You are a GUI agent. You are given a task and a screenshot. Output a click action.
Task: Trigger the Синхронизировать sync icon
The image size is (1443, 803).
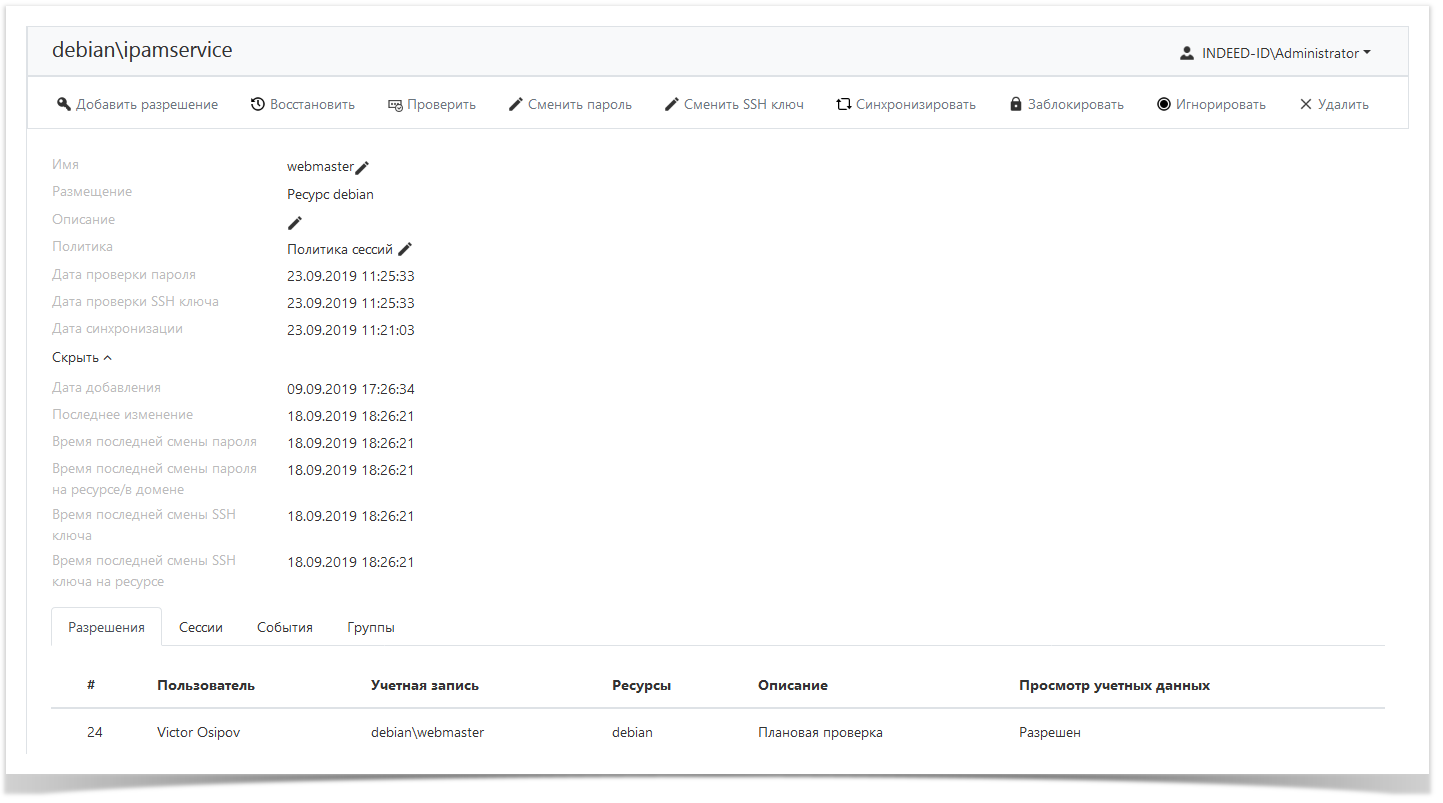(x=843, y=103)
